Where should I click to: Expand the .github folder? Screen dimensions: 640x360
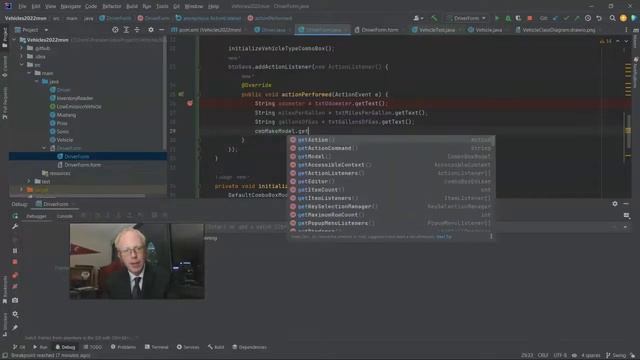[22, 48]
